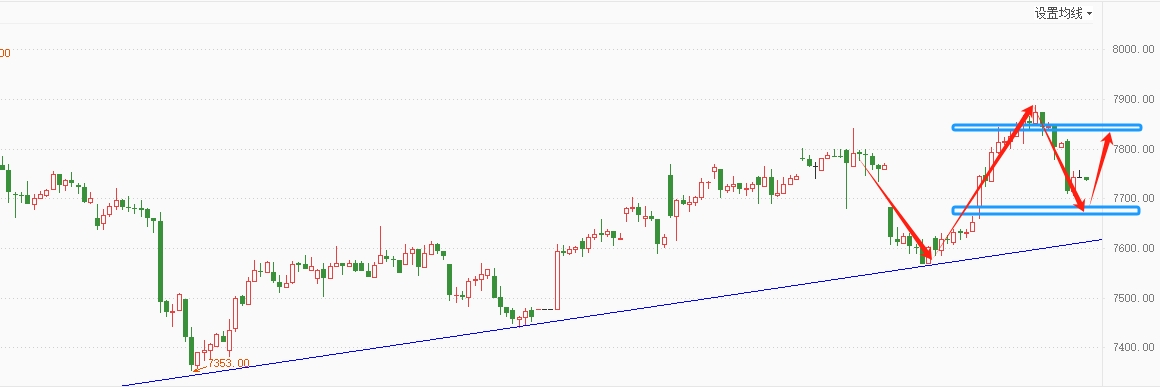The image size is (1160, 387).
Task: Select the upper blue horizontal resistance box
Action: click(x=1047, y=127)
